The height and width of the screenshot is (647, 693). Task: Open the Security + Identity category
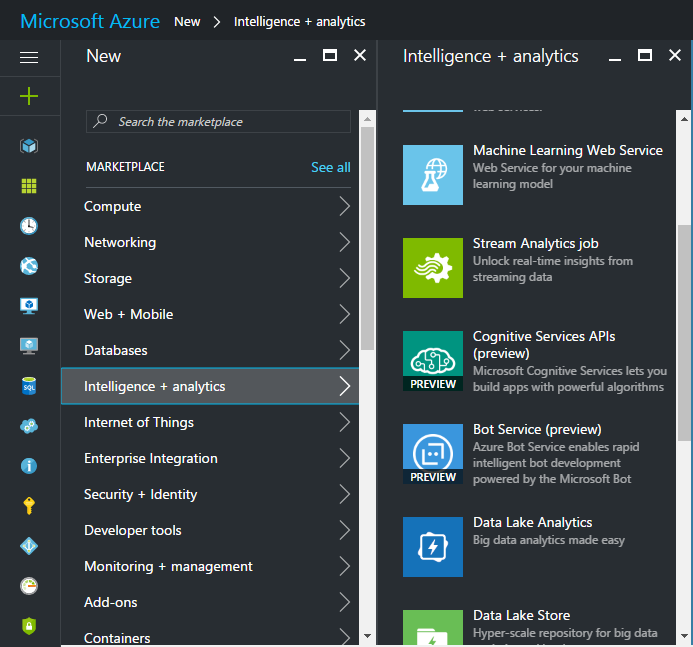(x=141, y=494)
